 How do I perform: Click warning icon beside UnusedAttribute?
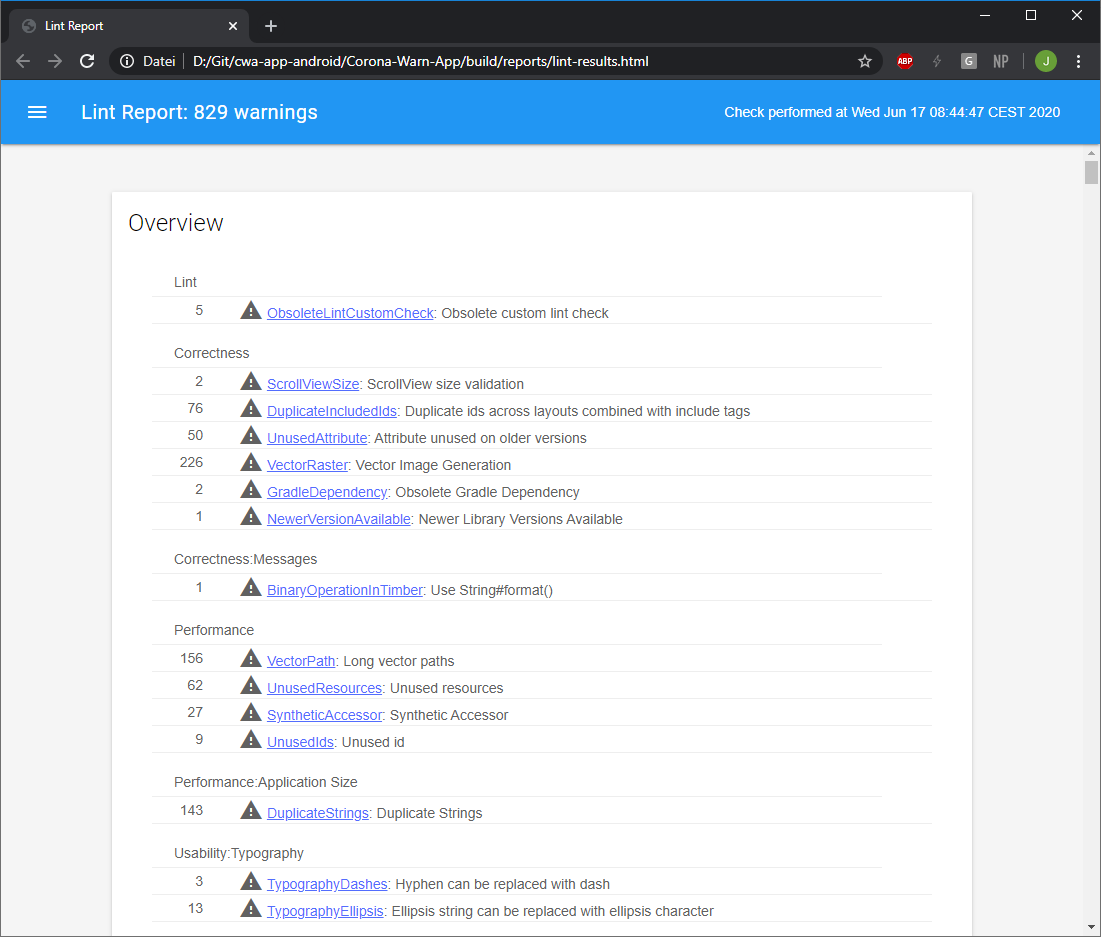[x=251, y=435]
